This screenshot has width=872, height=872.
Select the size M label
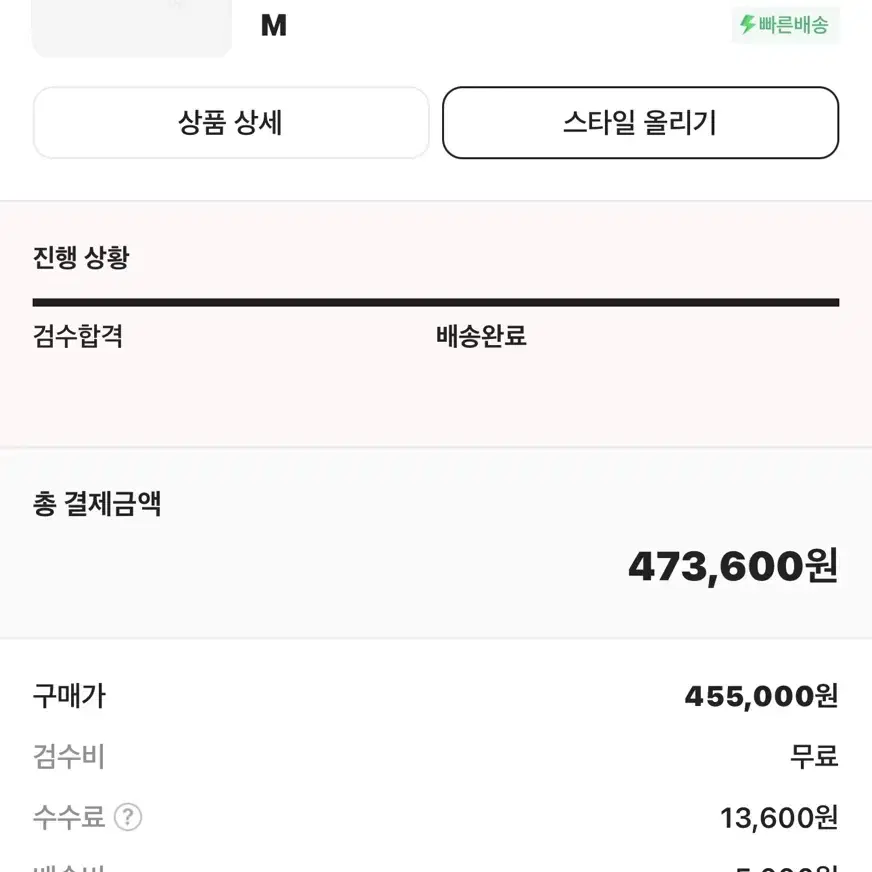(274, 26)
